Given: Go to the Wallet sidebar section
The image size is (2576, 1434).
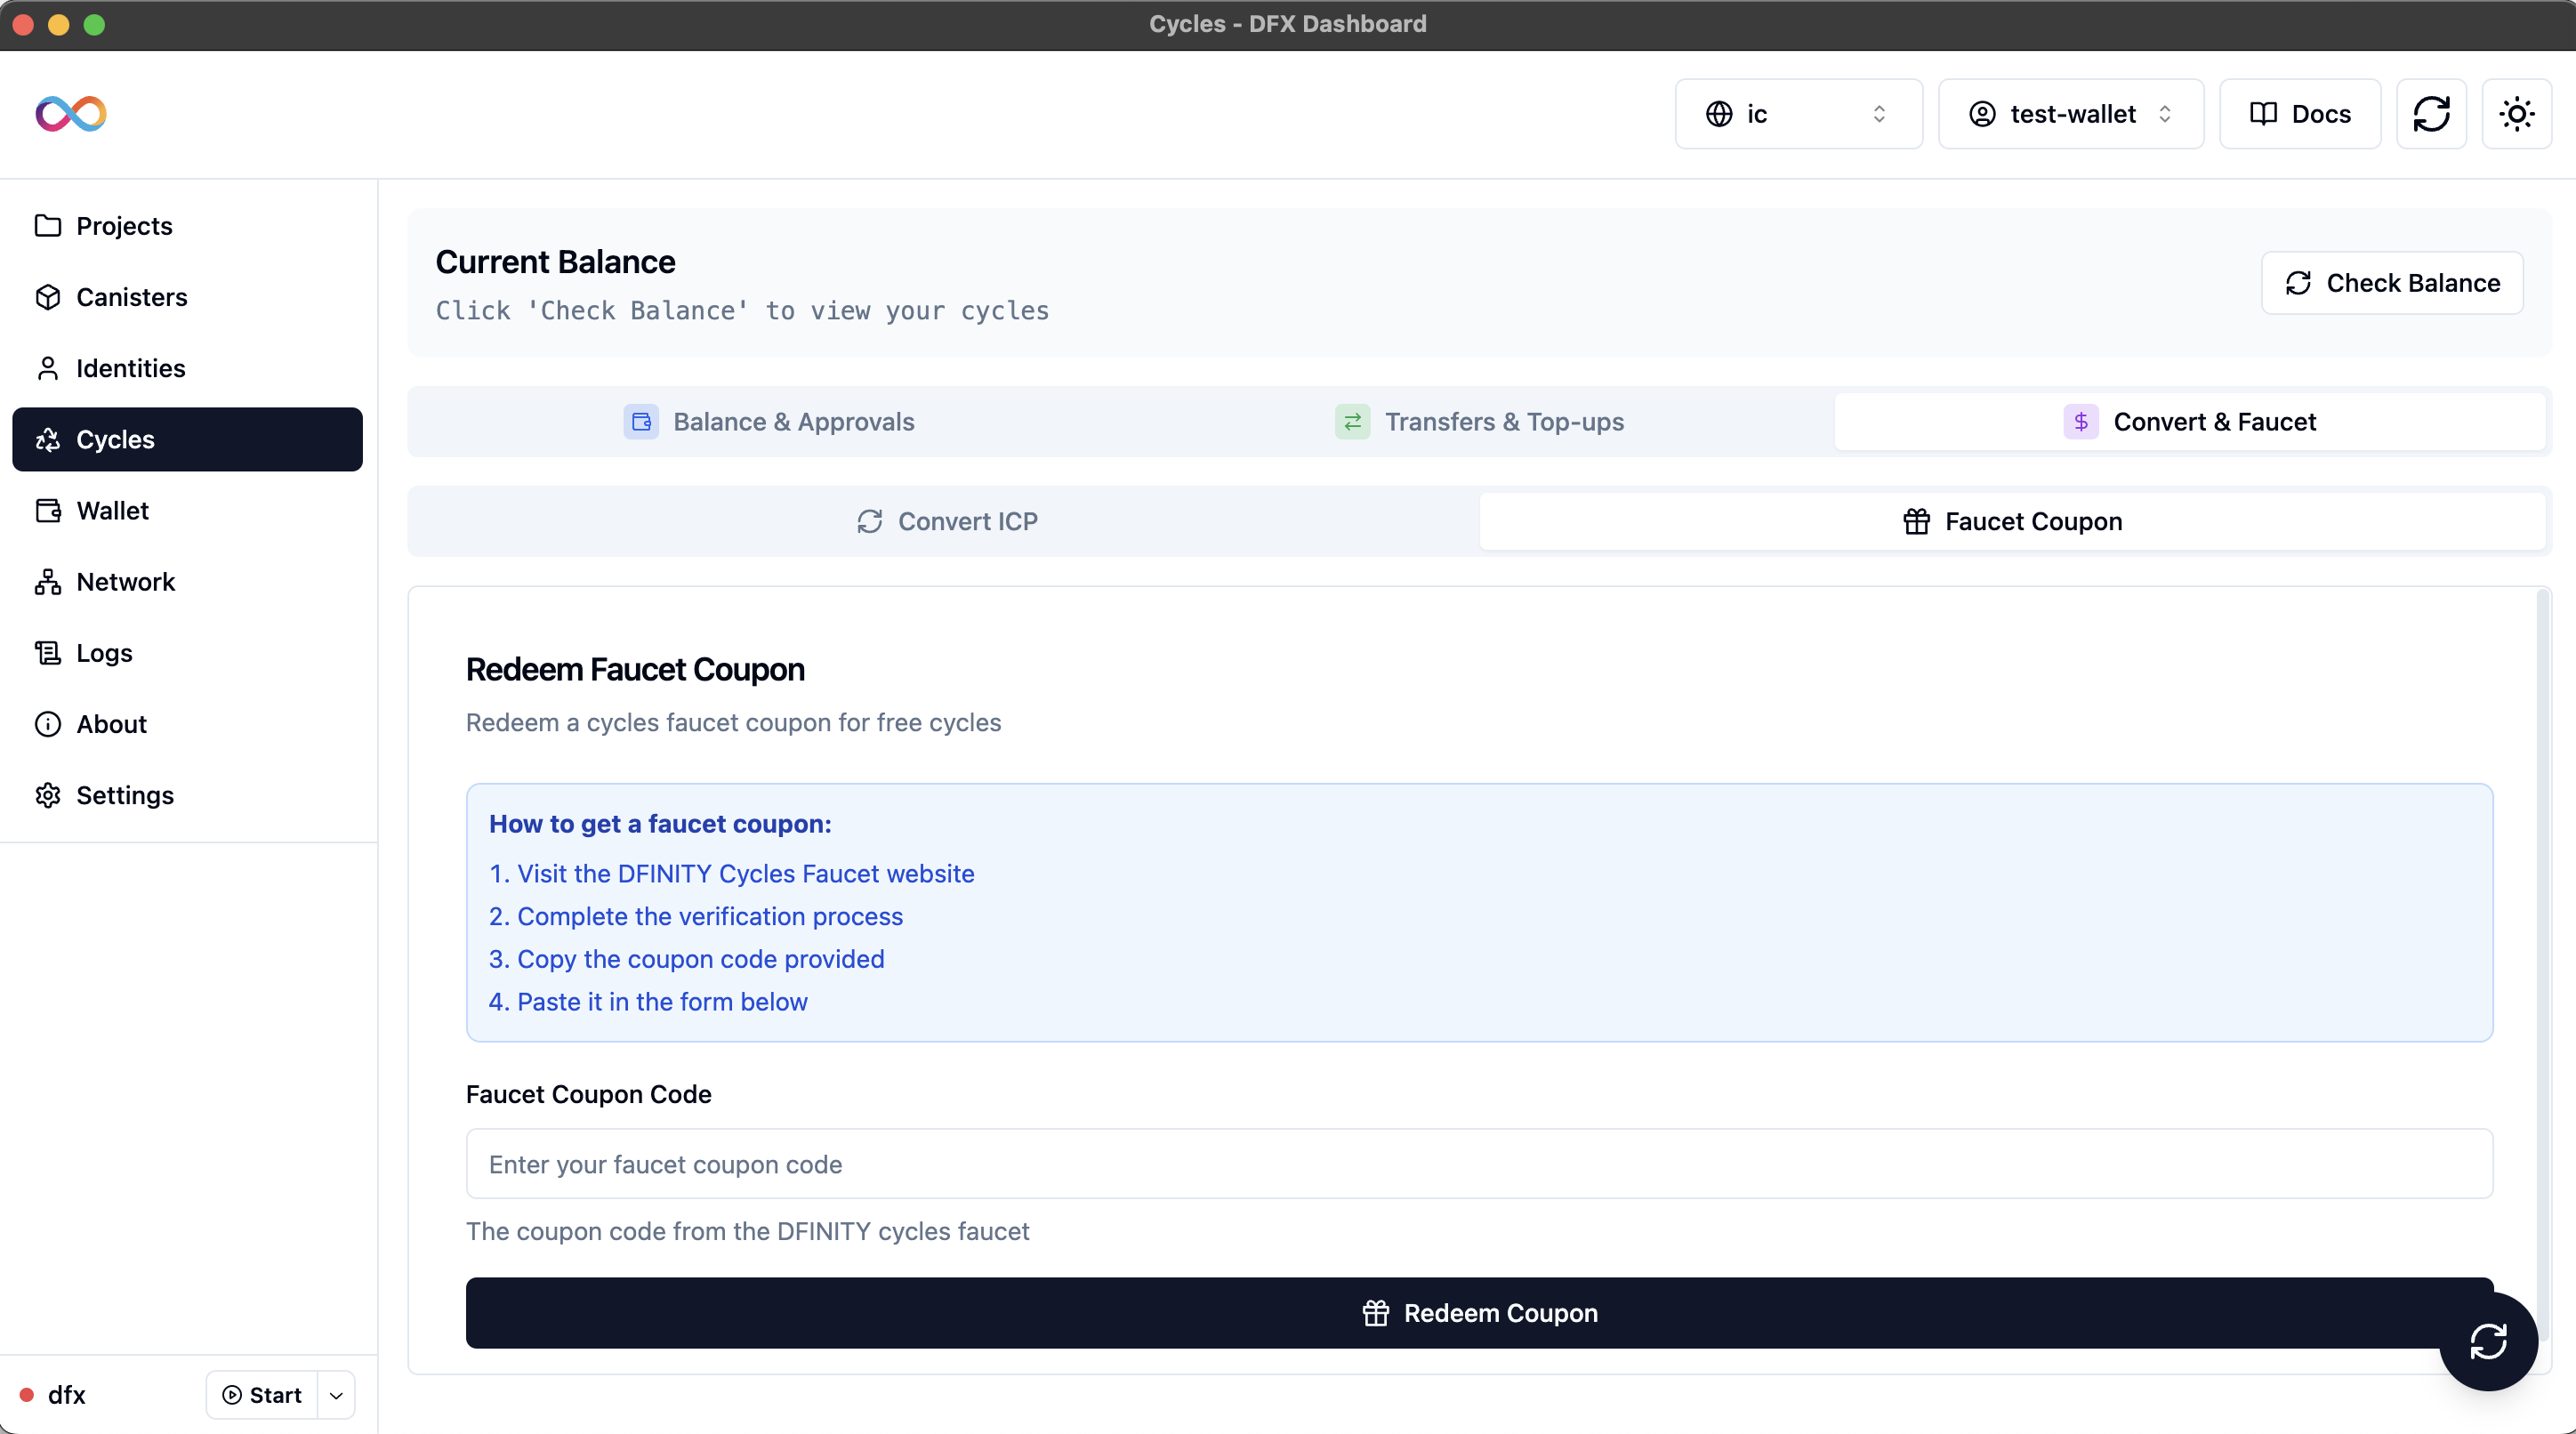Looking at the screenshot, I should [112, 510].
